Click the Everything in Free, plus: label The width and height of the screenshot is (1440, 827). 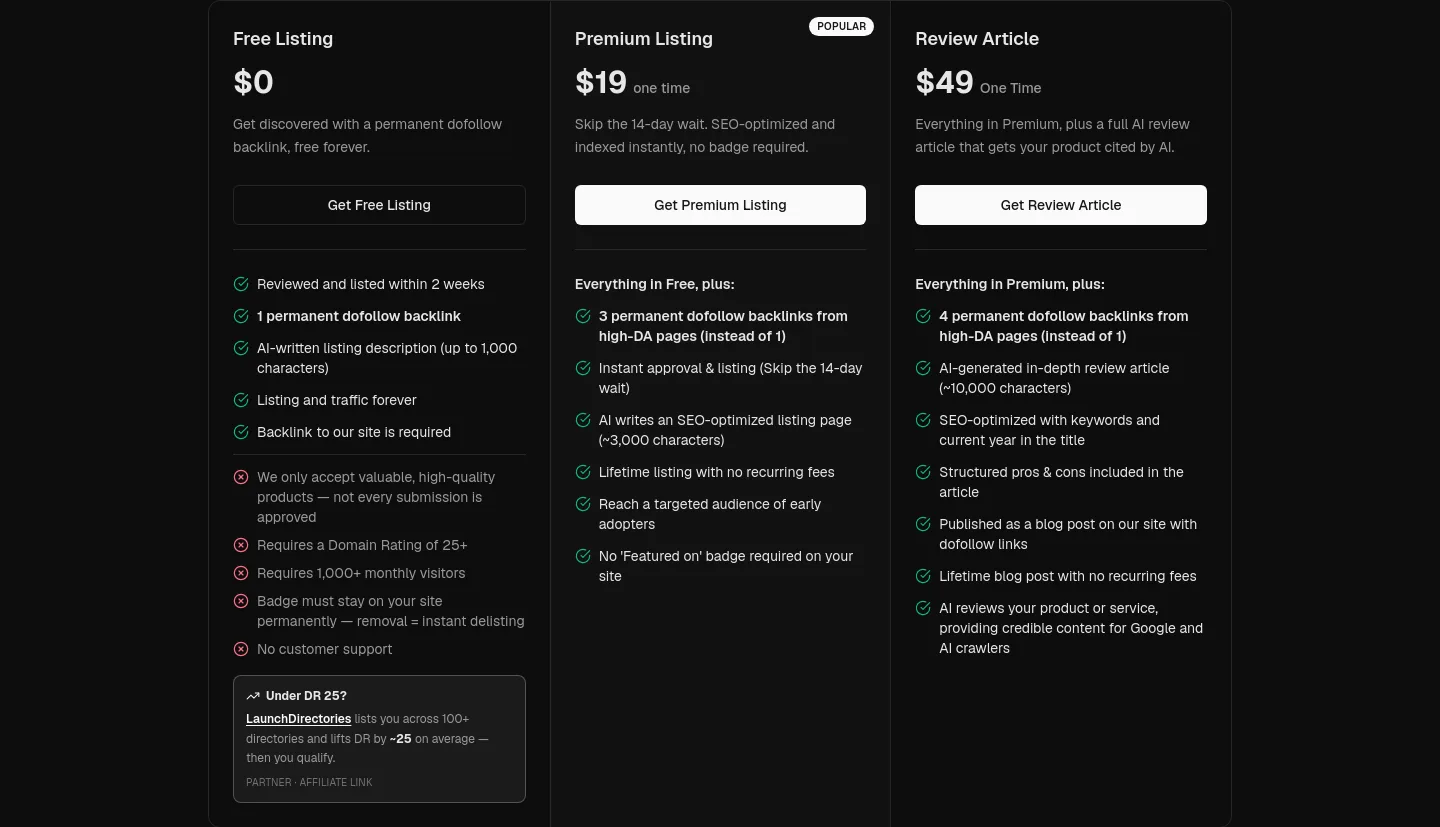(x=655, y=284)
